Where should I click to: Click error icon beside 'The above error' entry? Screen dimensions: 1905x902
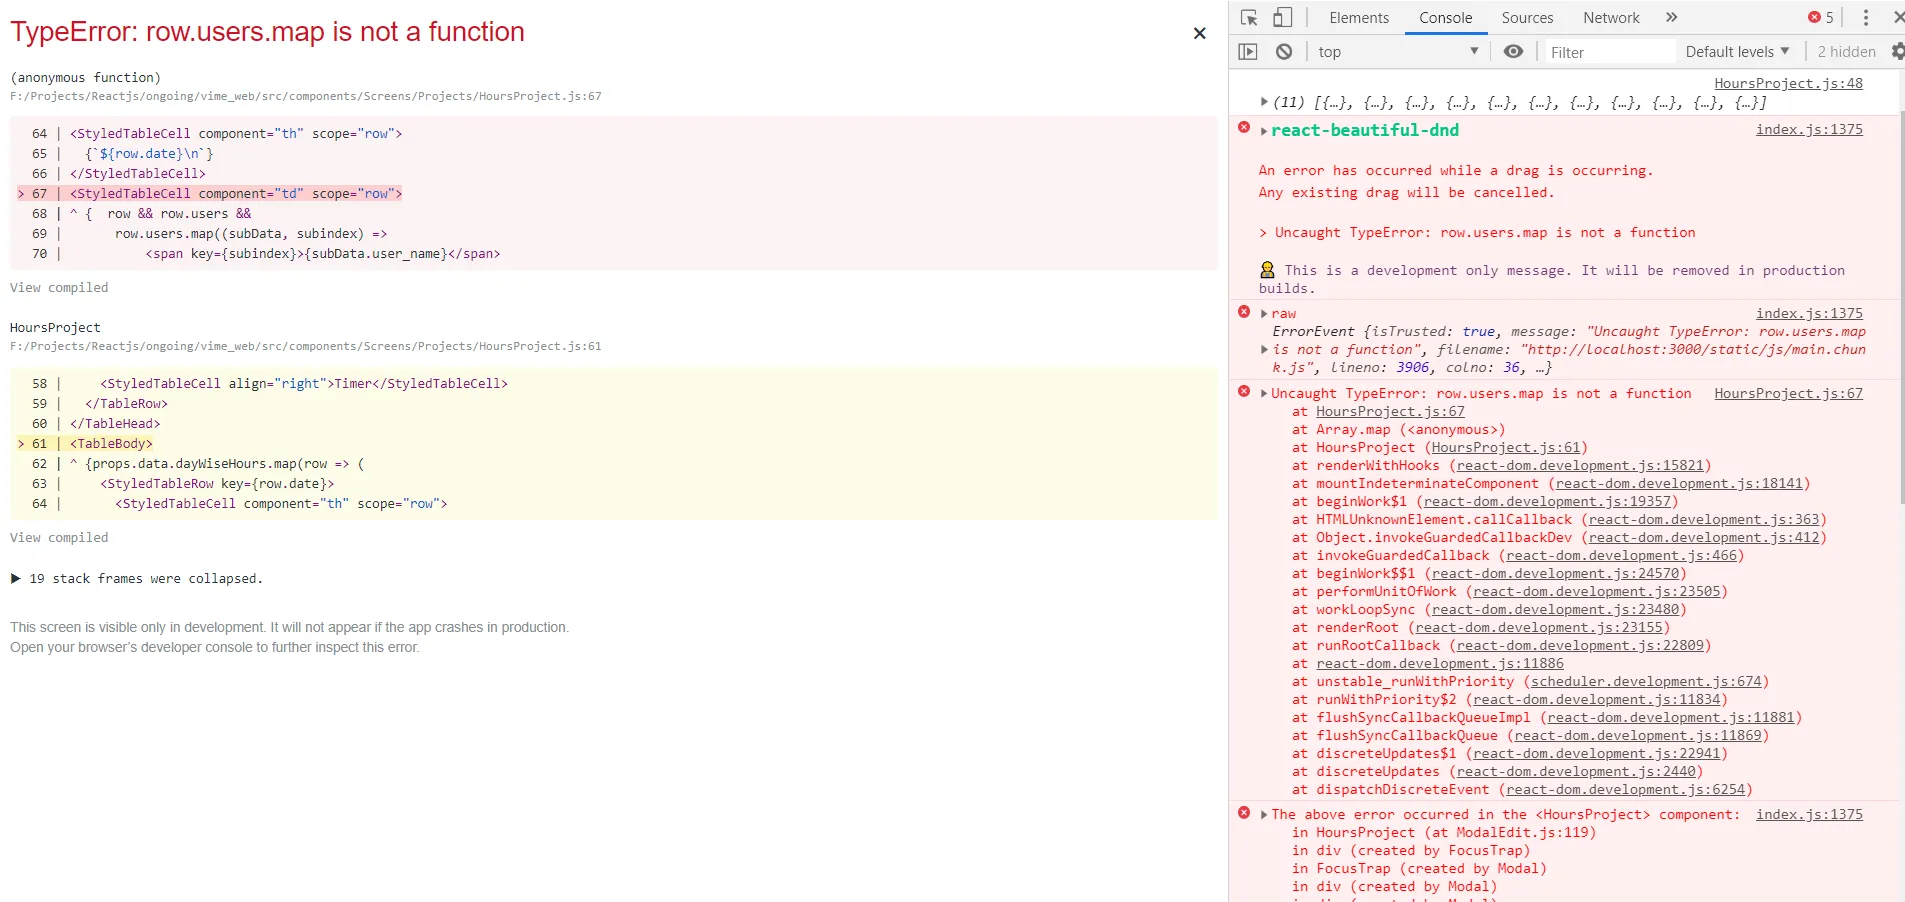tap(1244, 812)
